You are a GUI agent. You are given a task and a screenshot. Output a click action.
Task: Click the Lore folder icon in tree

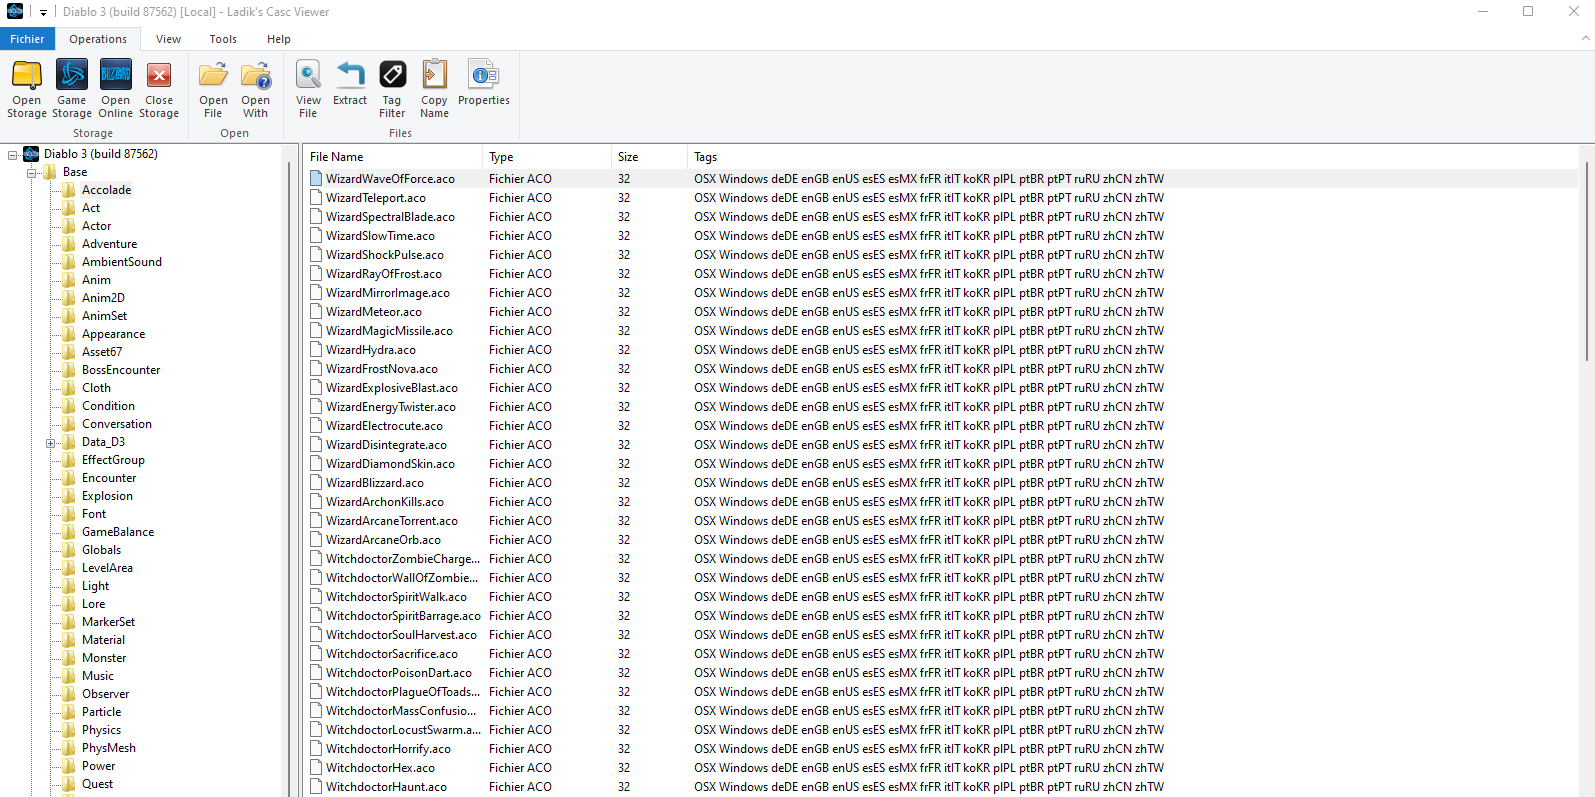pos(69,604)
